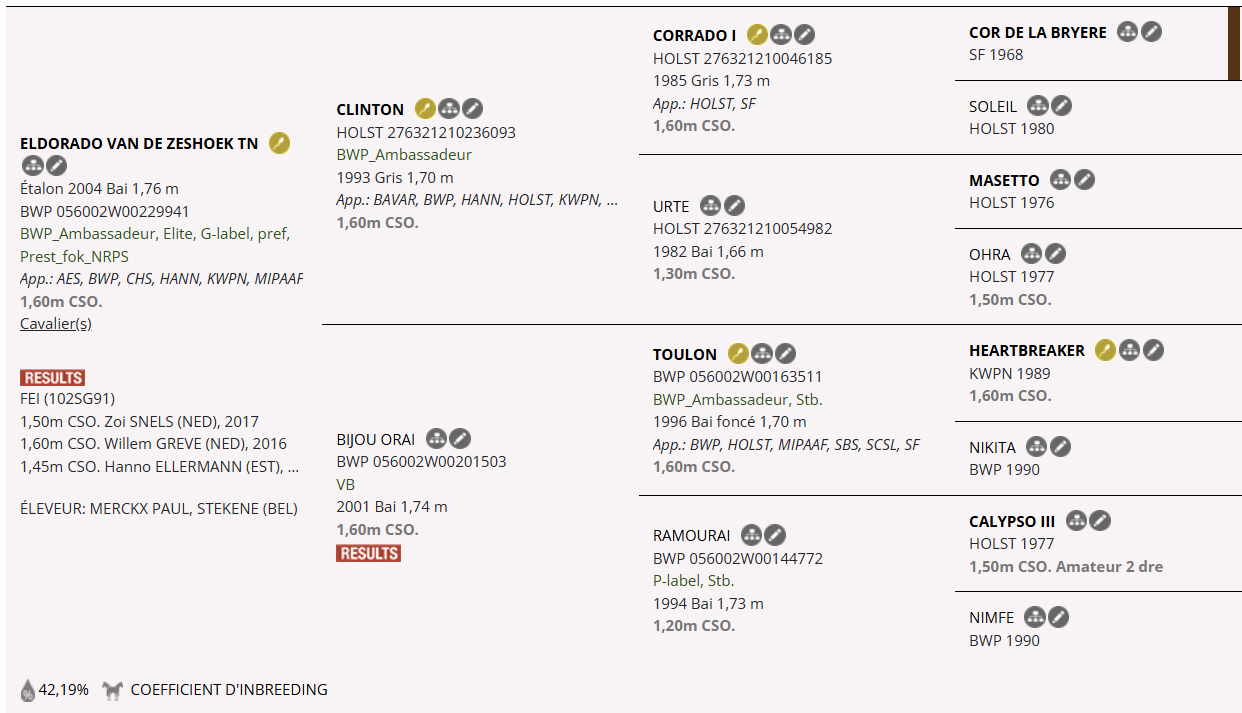The image size is (1242, 713).
Task: Open the pedigree tree icon for Cor de la Bryere
Action: coord(1127,32)
